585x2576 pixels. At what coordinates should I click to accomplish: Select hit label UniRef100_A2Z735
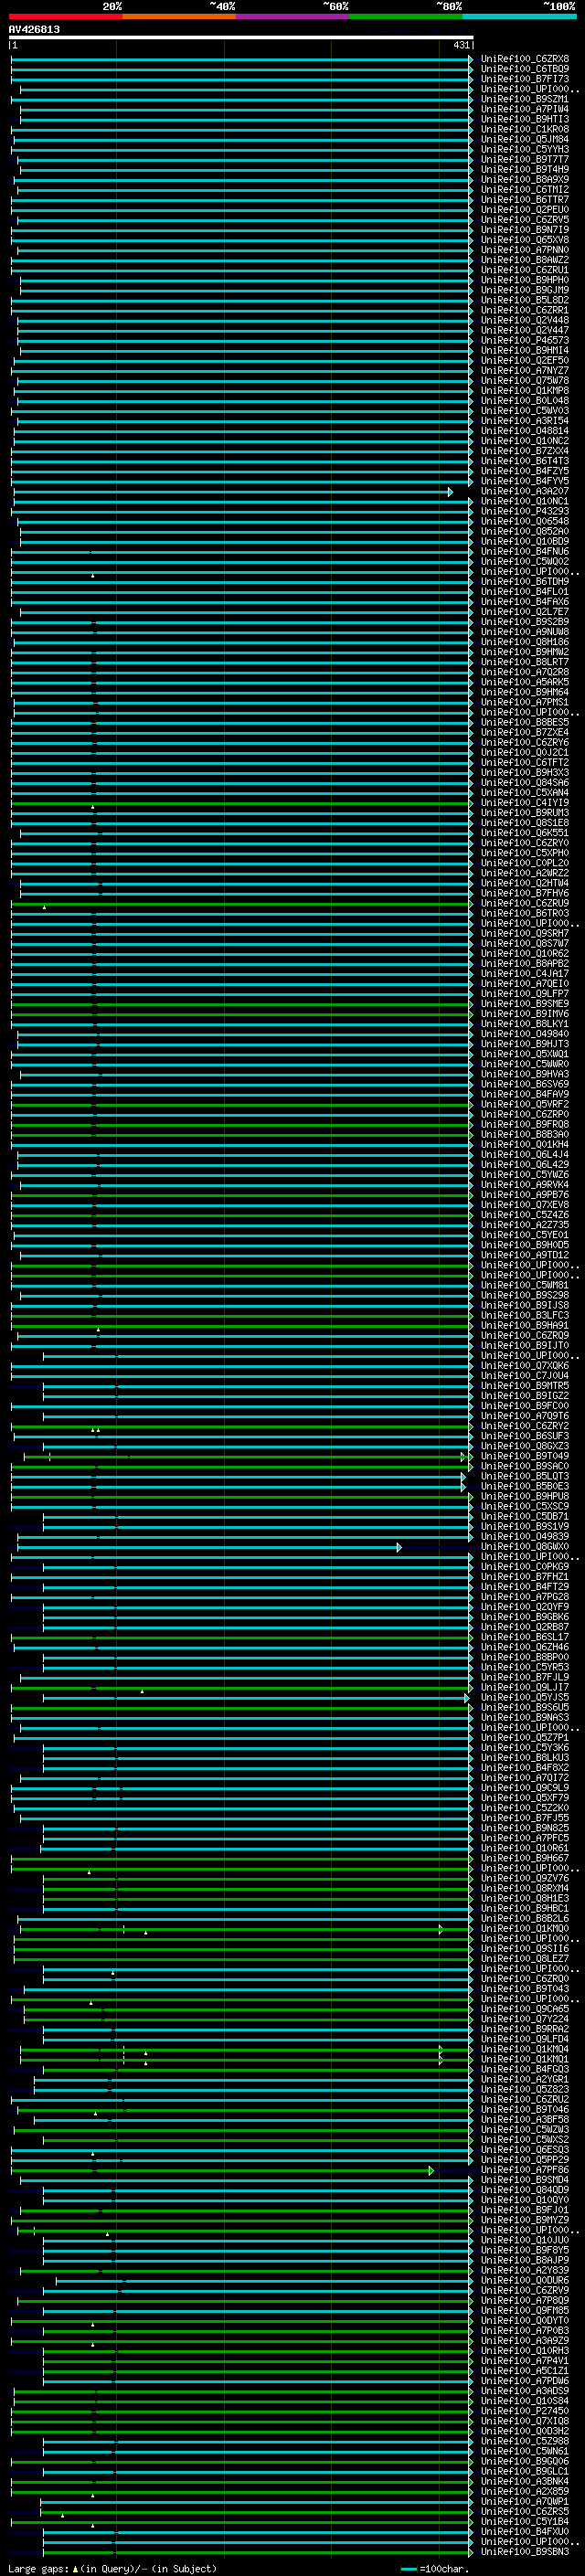(x=525, y=1225)
